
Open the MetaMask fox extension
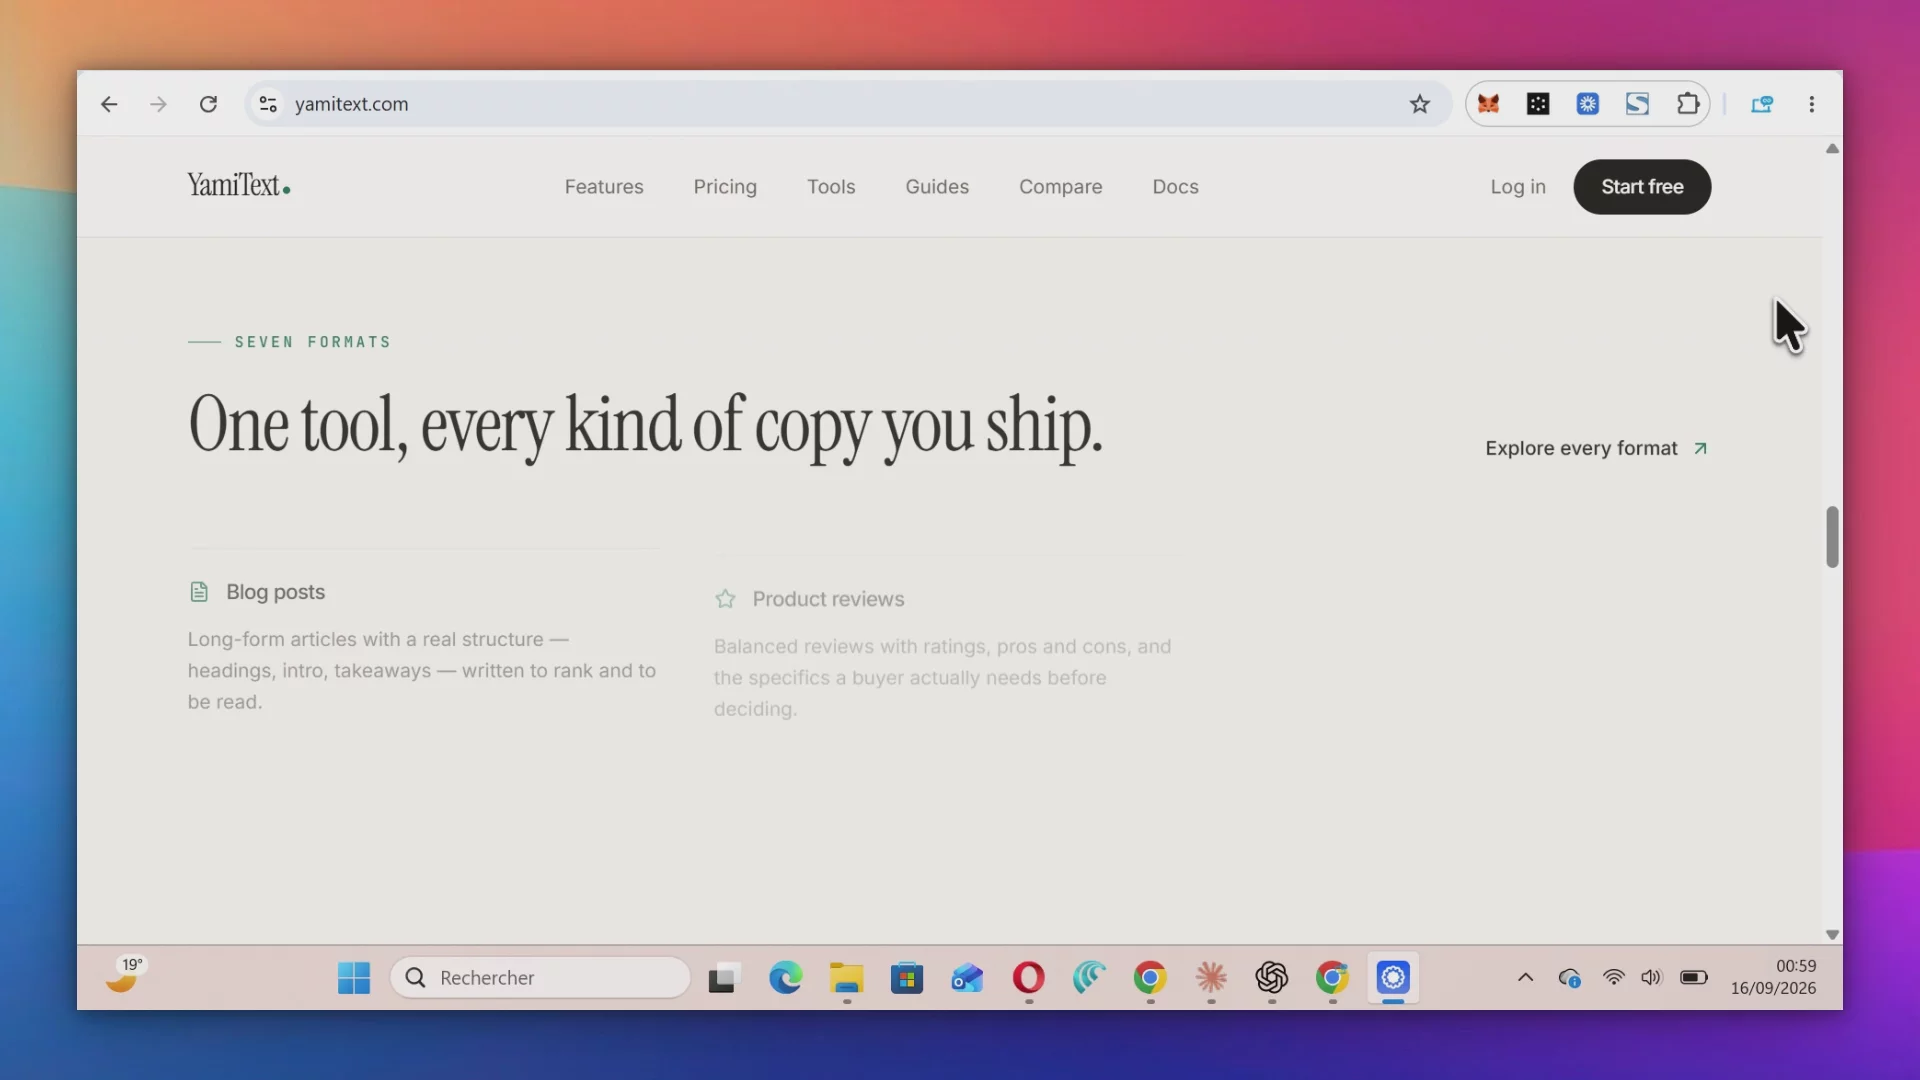[1489, 104]
